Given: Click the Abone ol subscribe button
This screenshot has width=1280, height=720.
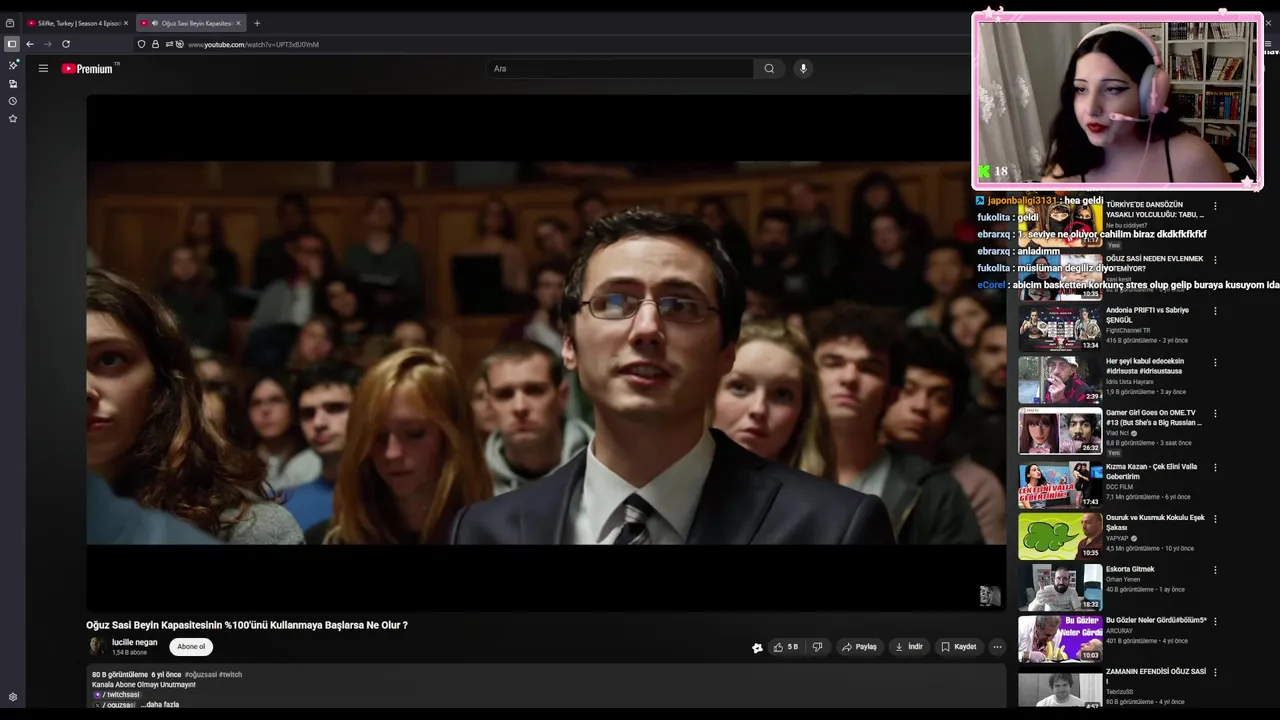Looking at the screenshot, I should [191, 647].
